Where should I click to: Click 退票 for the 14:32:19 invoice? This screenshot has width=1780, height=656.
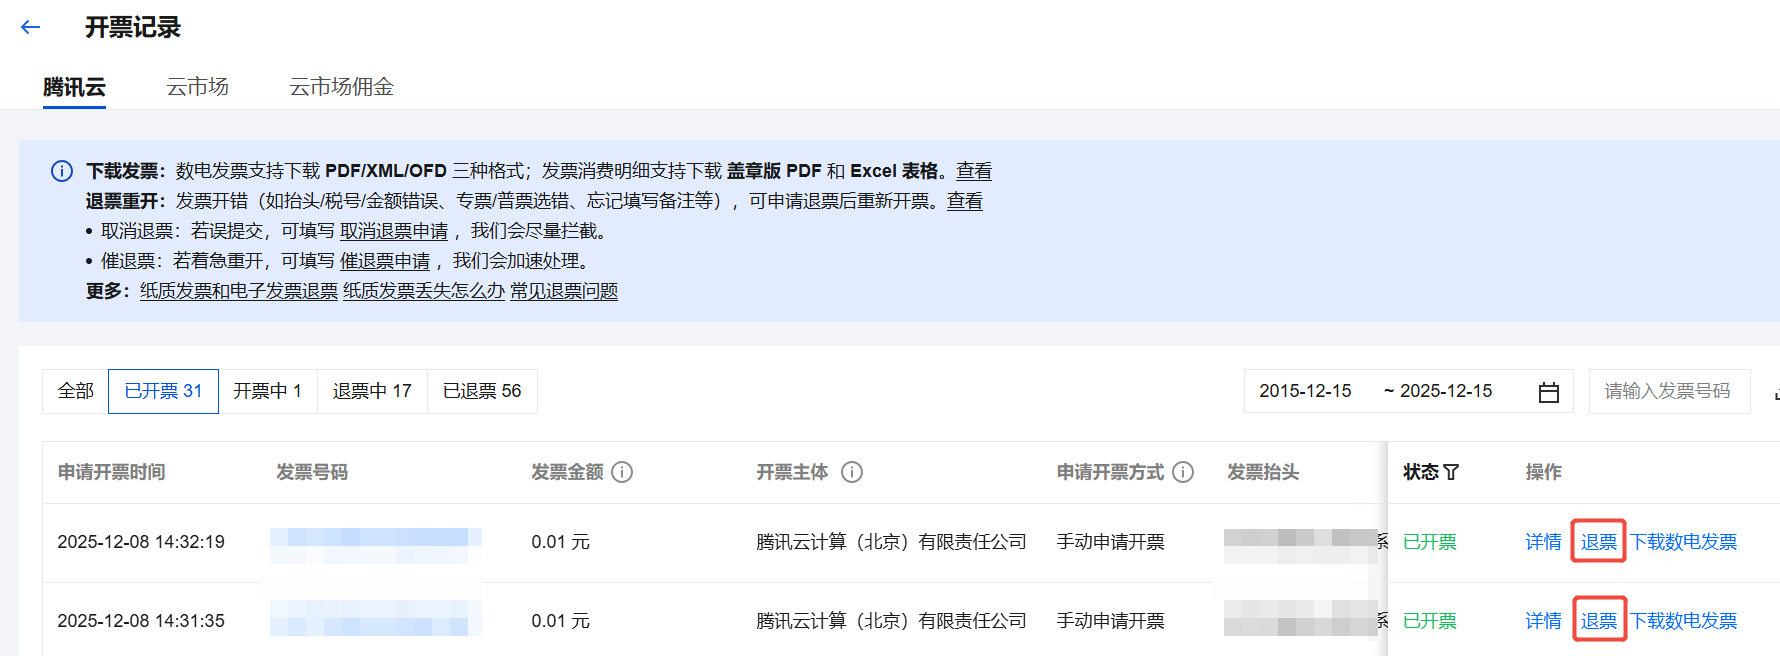pyautogui.click(x=1598, y=542)
